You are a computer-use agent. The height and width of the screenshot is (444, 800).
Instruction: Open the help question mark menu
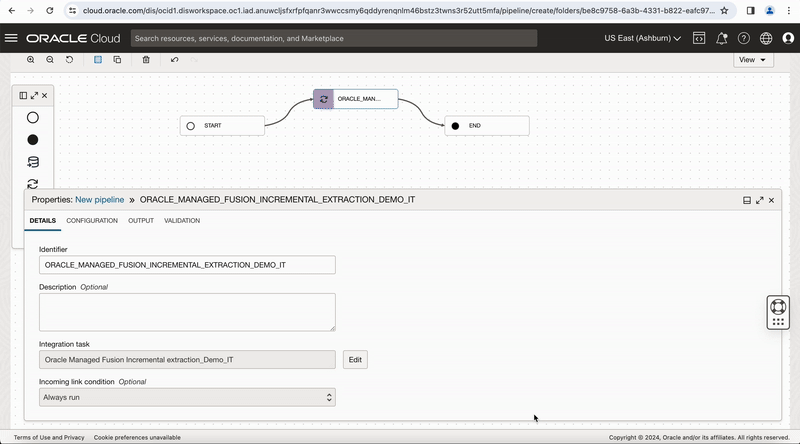point(744,38)
